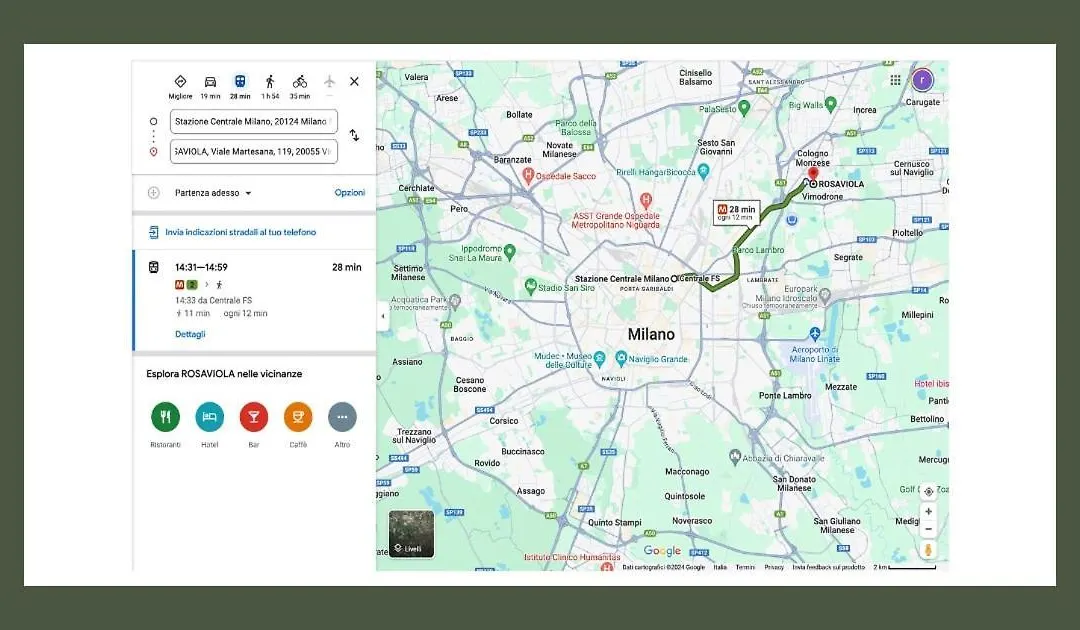Click the 28 min metro route callout

pyautogui.click(x=736, y=212)
